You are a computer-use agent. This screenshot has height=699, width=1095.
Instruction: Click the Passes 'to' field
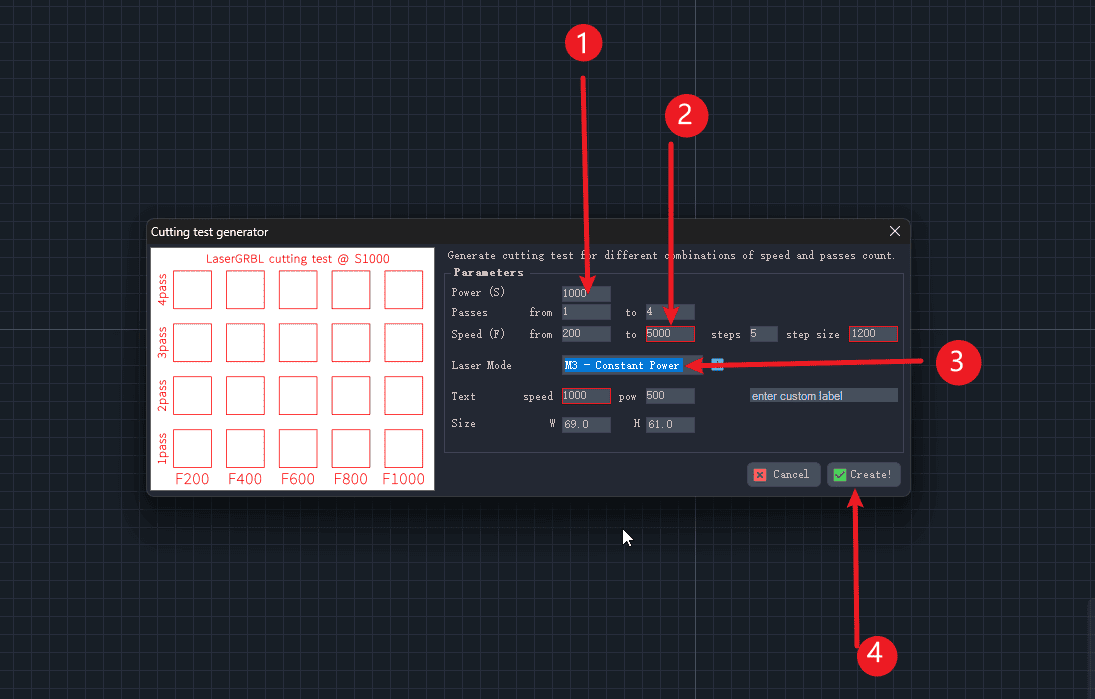pyautogui.click(x=670, y=312)
